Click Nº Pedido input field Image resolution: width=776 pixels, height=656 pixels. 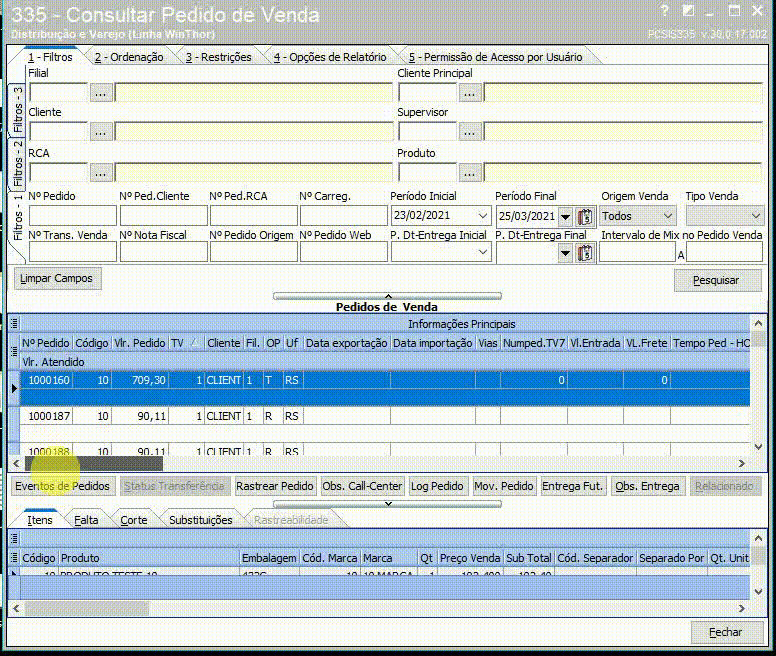[x=73, y=216]
